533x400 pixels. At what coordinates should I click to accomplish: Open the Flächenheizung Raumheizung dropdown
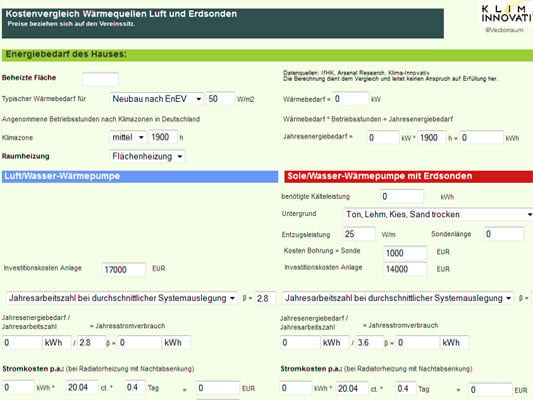pyautogui.click(x=147, y=156)
